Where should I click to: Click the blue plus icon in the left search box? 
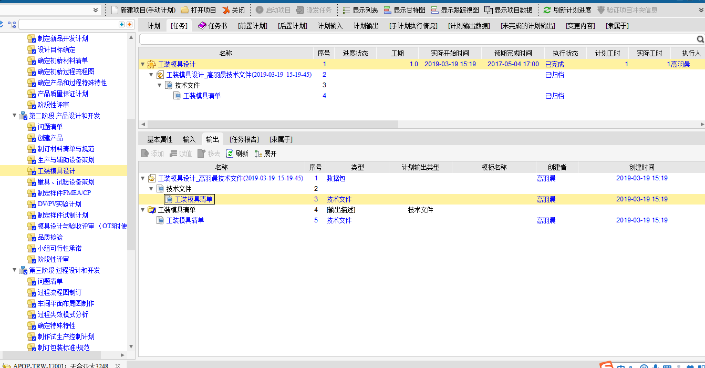[x=121, y=24]
